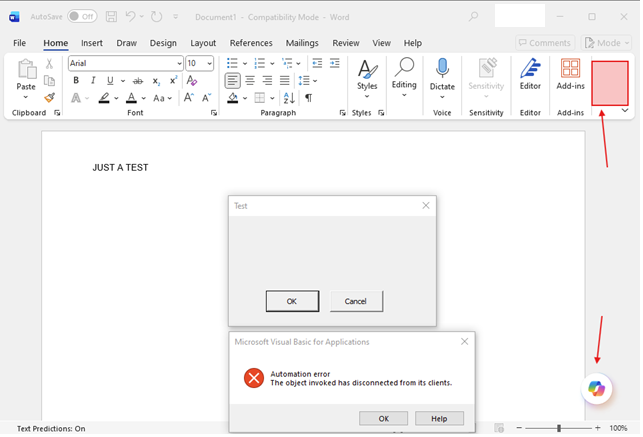Toggle Superscript formatting
The width and height of the screenshot is (643, 437).
coord(173,80)
